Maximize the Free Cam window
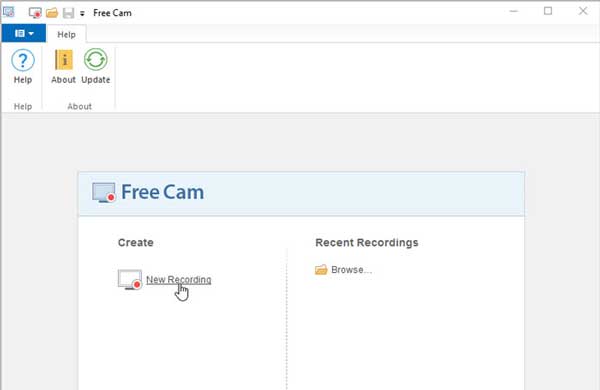 point(548,11)
